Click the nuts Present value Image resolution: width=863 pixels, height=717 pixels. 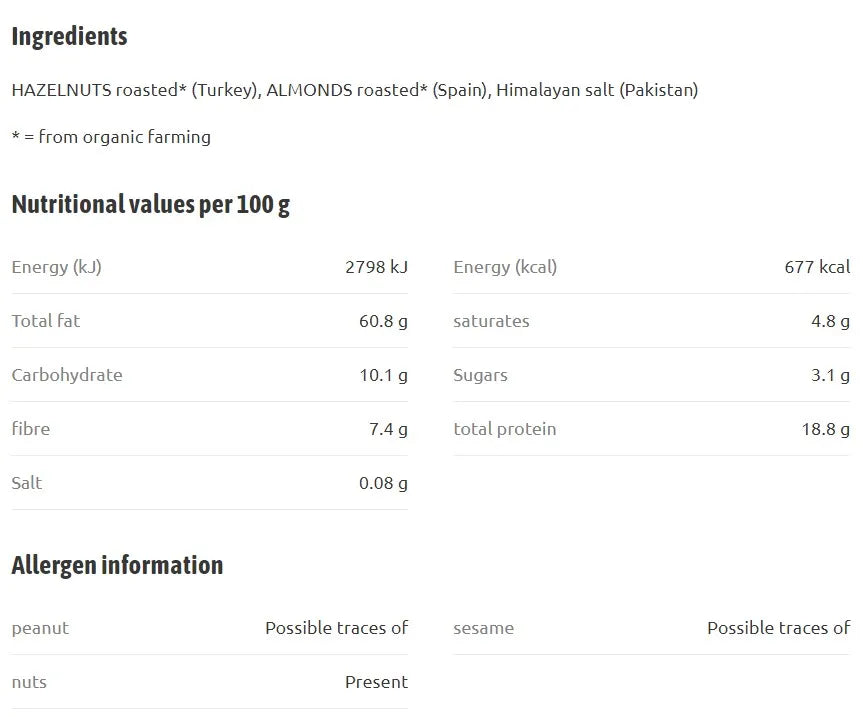pyautogui.click(x=376, y=682)
